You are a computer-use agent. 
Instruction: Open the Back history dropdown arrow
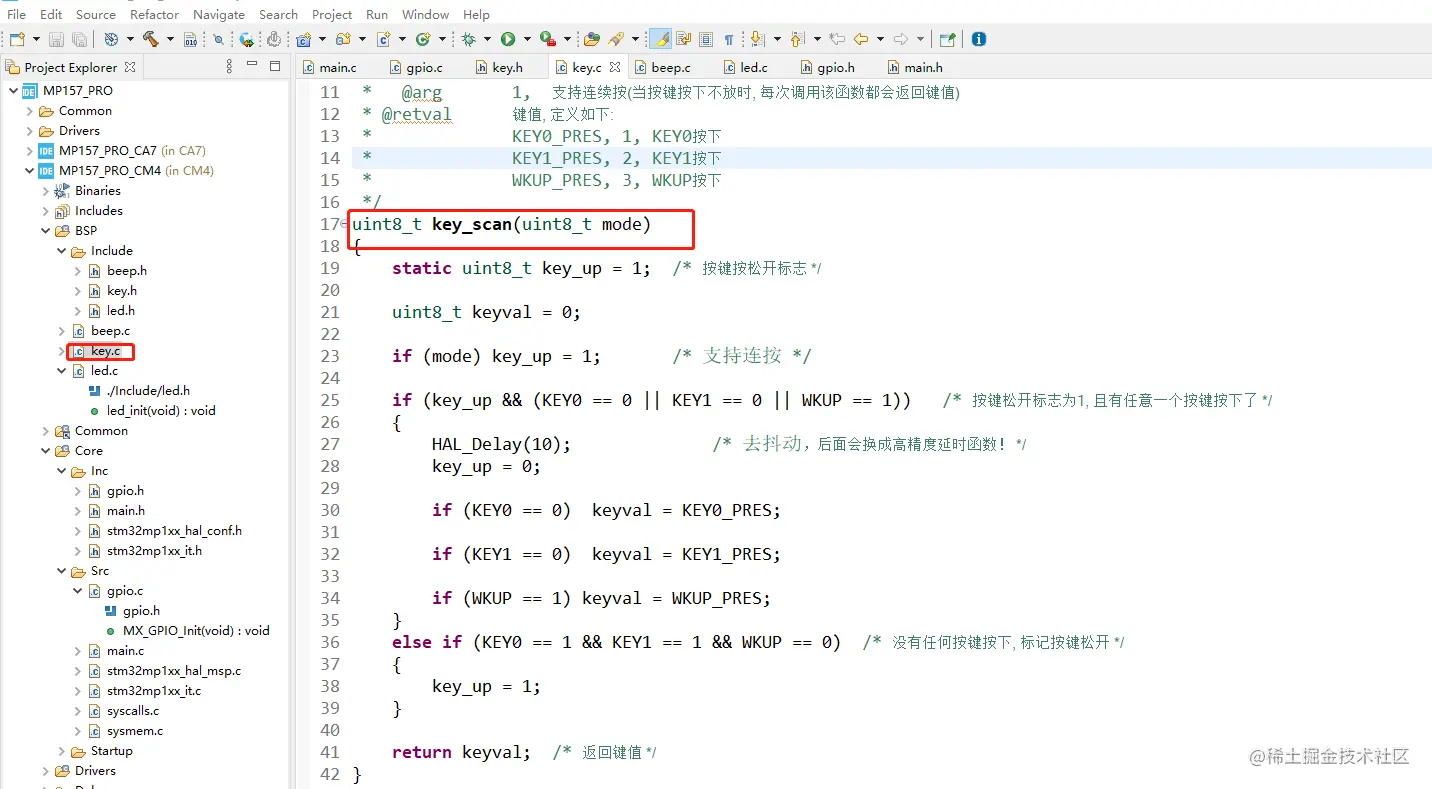(879, 39)
